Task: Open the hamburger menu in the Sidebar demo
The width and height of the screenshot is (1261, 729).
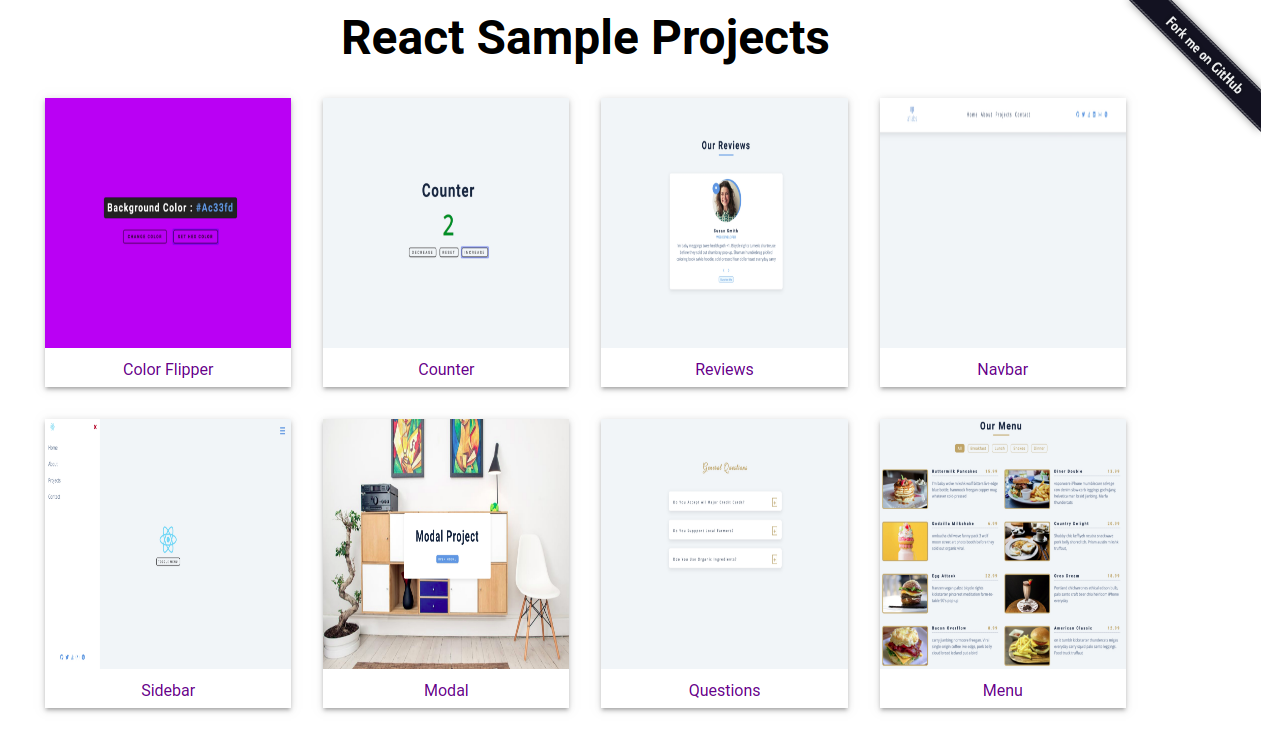Action: 283,431
